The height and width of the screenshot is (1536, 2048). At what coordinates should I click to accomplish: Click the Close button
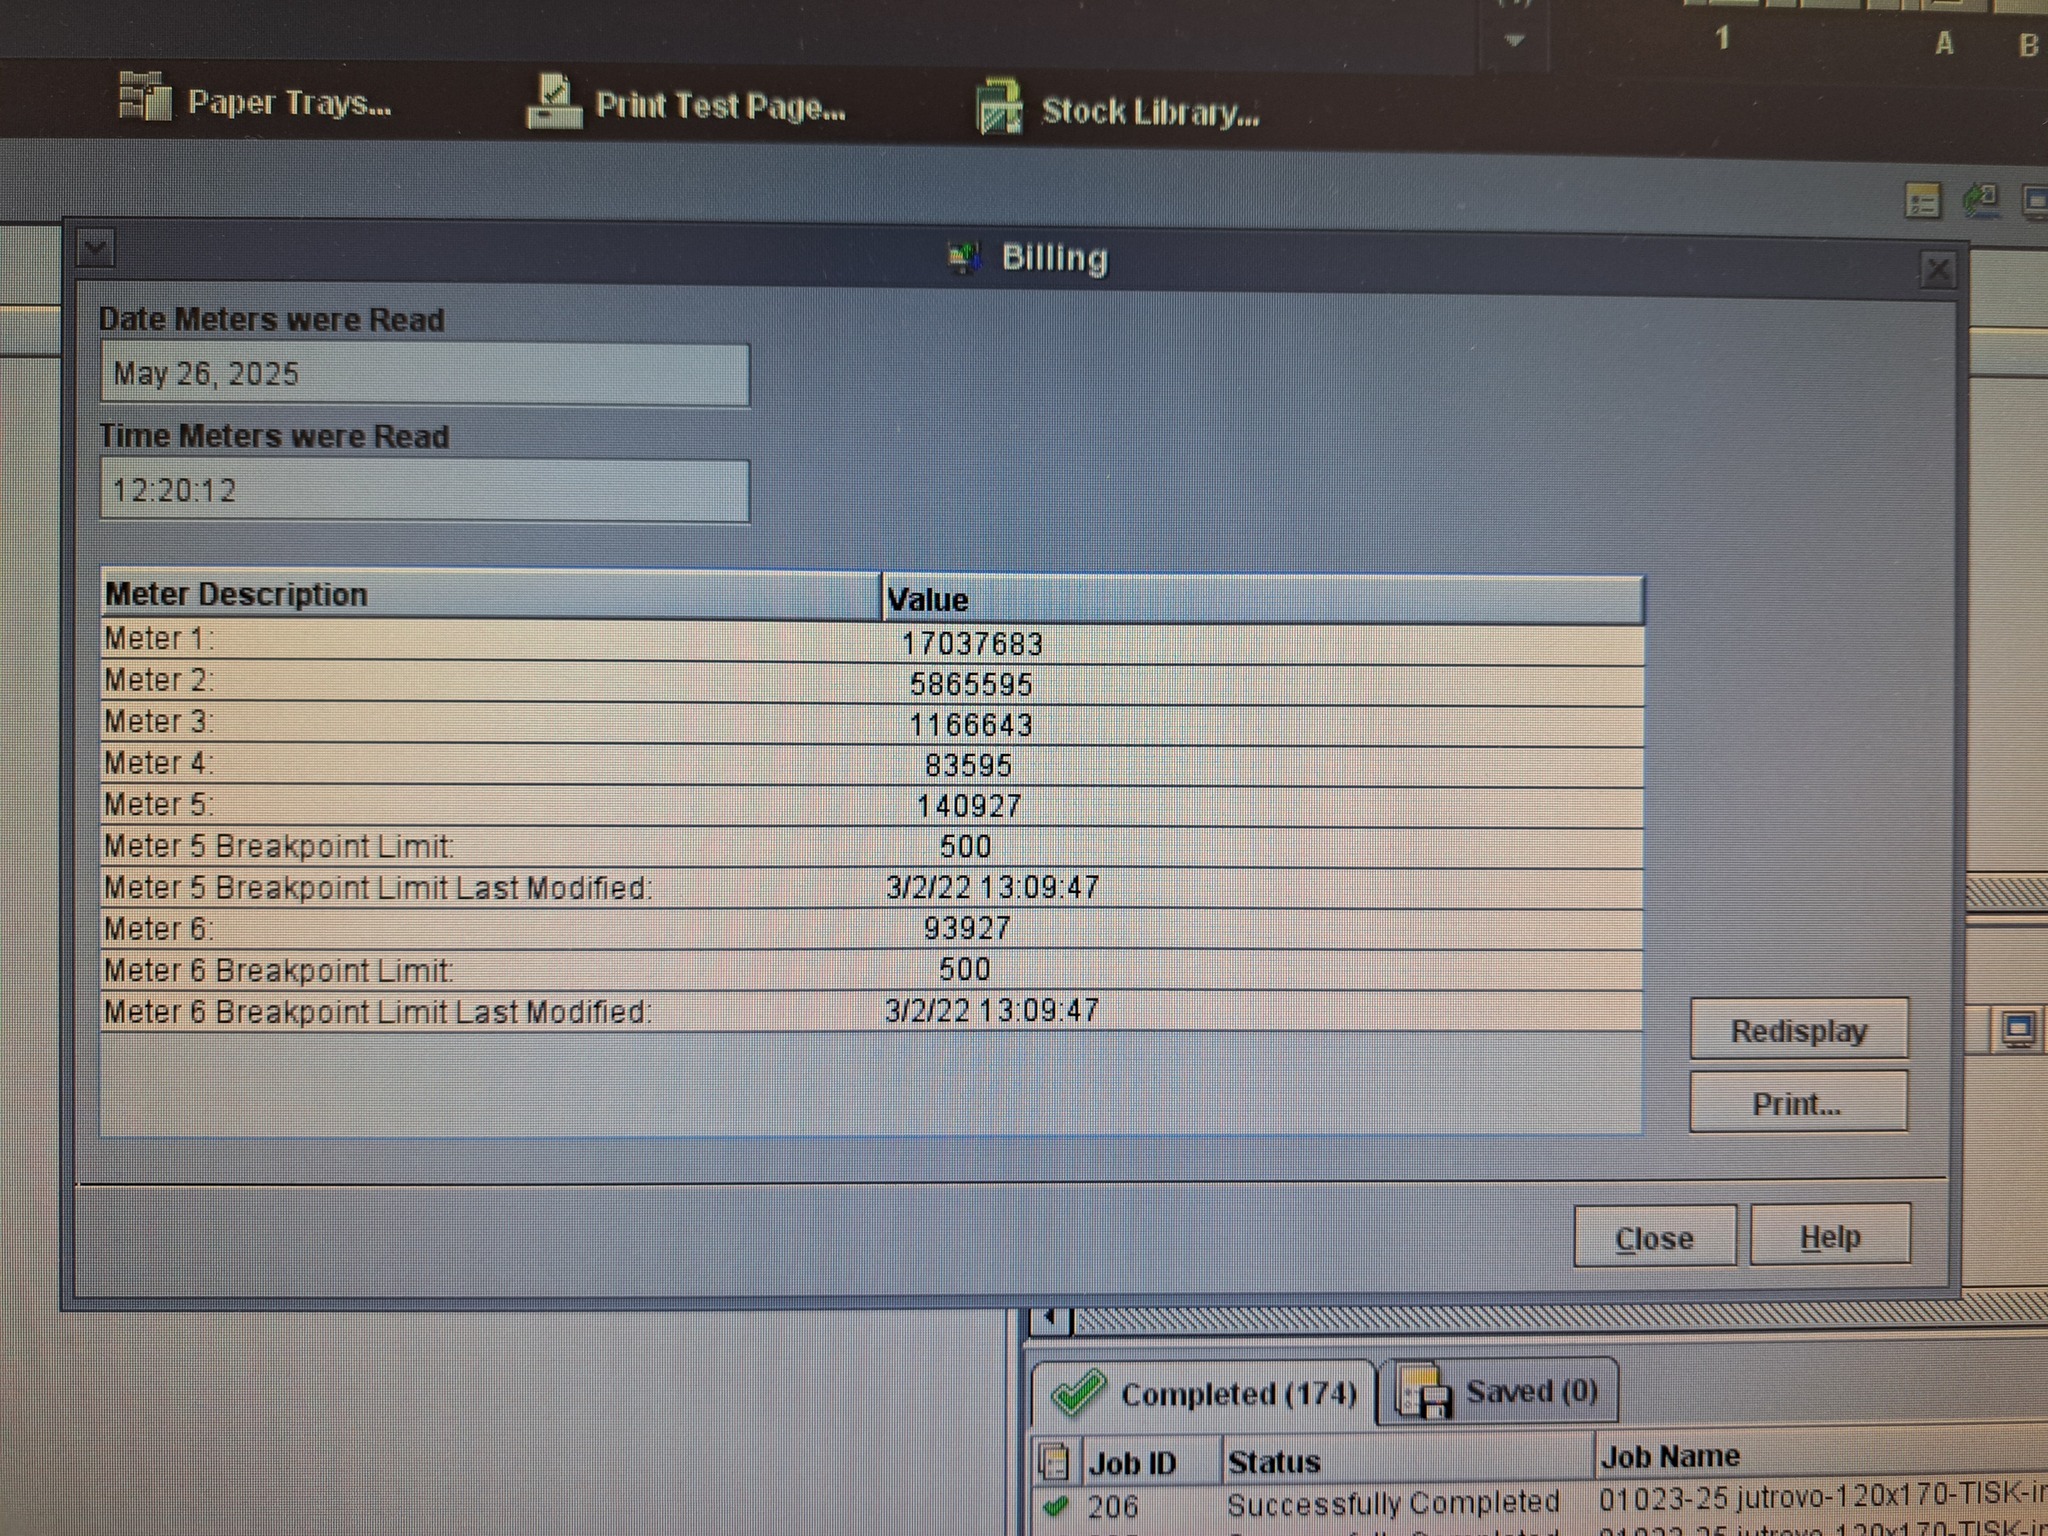[x=1654, y=1238]
